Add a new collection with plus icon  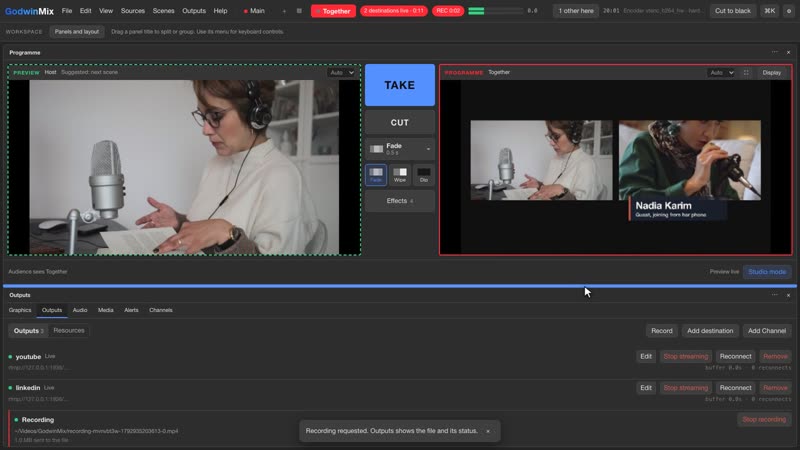(x=284, y=11)
